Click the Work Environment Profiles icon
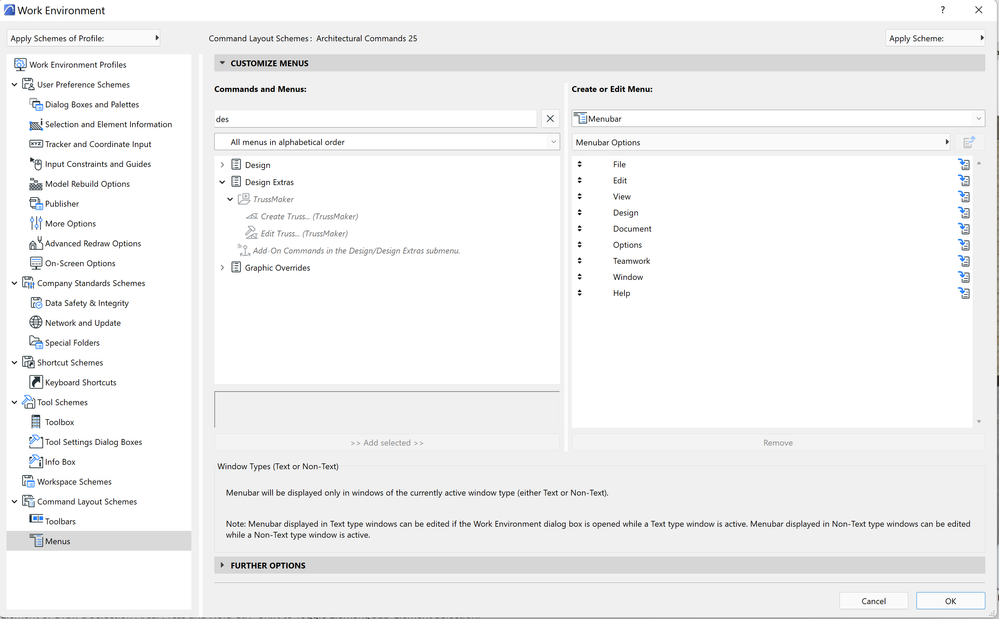Screen dimensions: 999x619 click(x=20, y=64)
